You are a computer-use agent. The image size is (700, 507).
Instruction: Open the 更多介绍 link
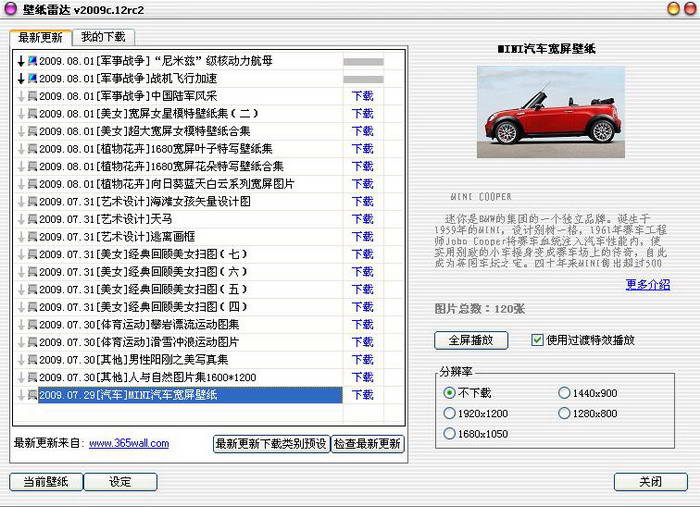648,285
